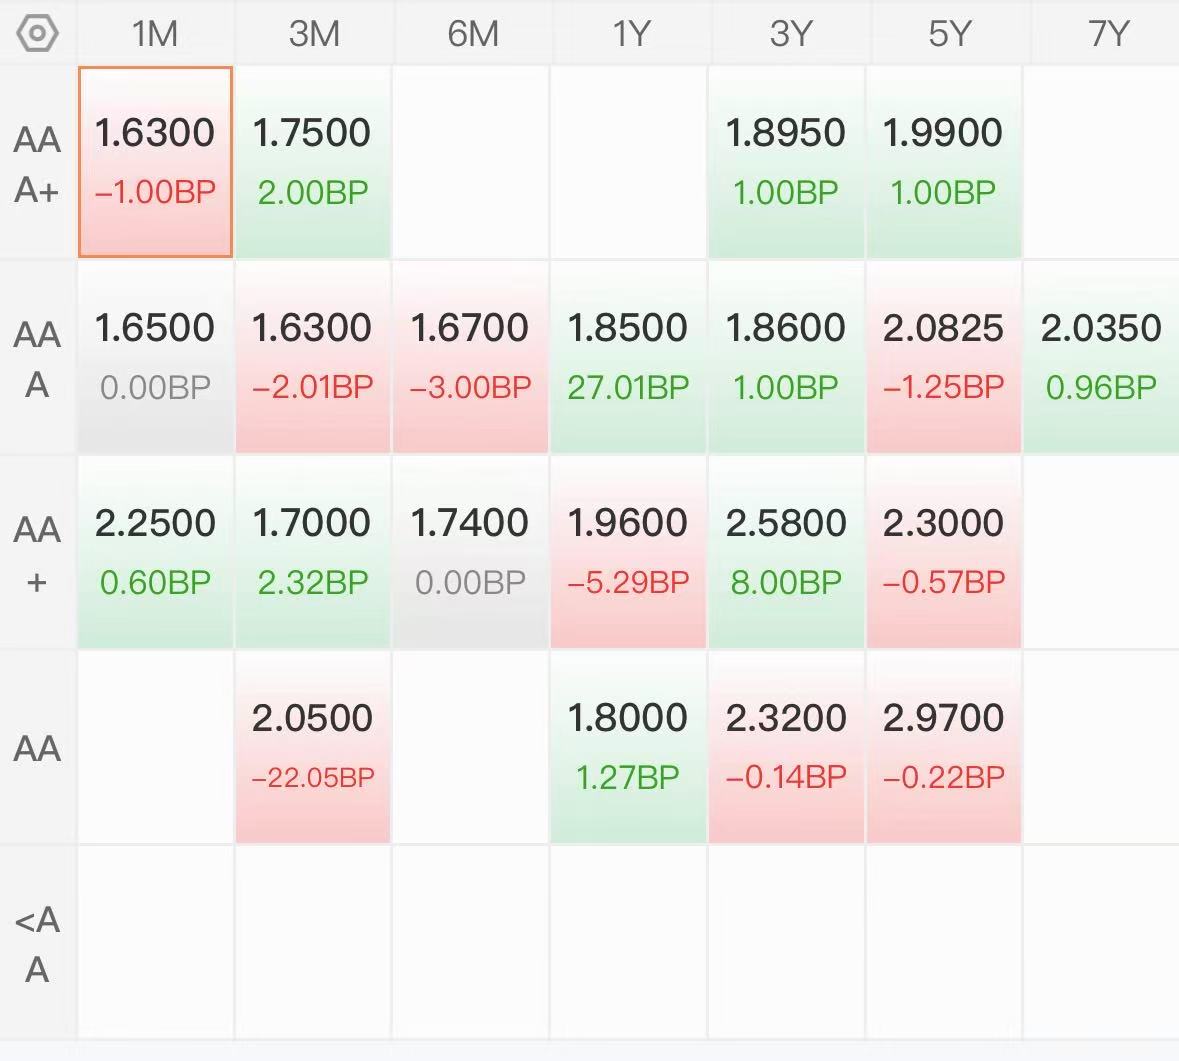Open AA+ 3Y cell showing 2.5800
The width and height of the screenshot is (1179, 1061).
coord(786,552)
